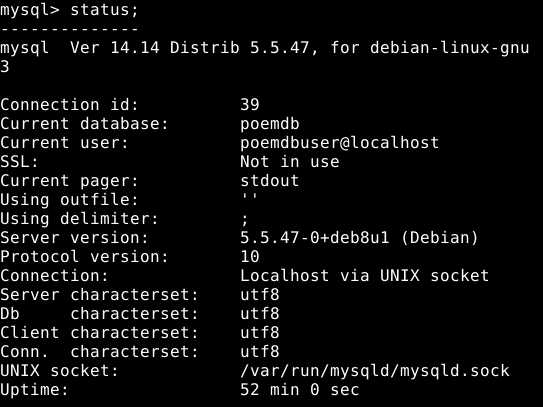Click the Current database label
This screenshot has height=407, width=543.
tap(84, 124)
